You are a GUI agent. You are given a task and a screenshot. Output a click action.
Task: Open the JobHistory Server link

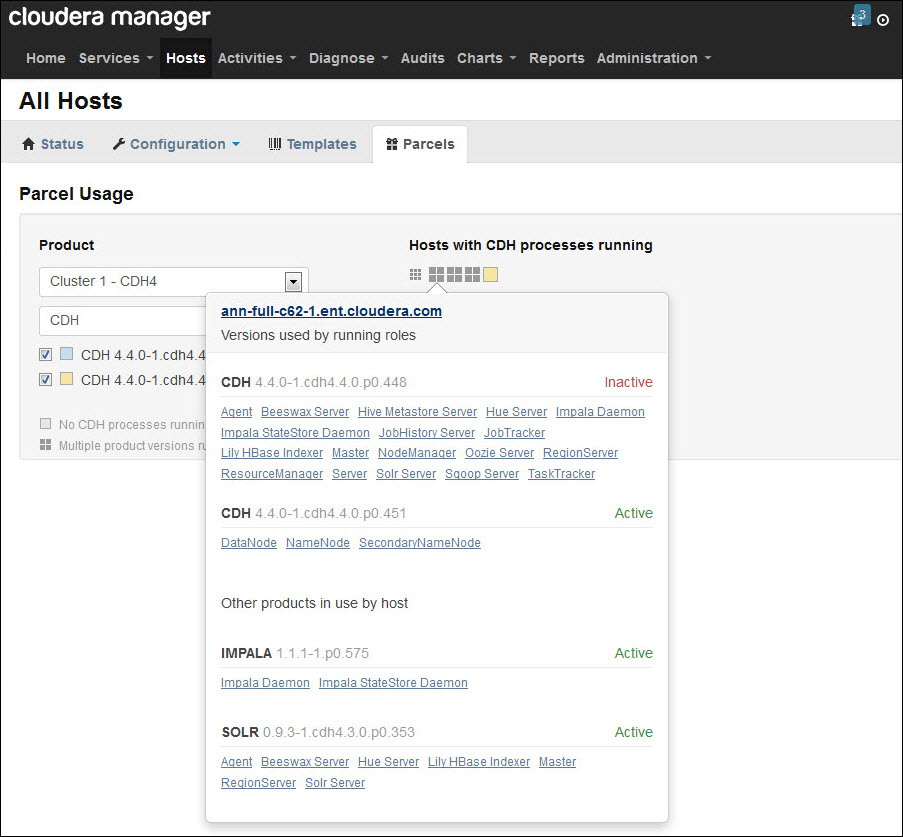tap(427, 433)
